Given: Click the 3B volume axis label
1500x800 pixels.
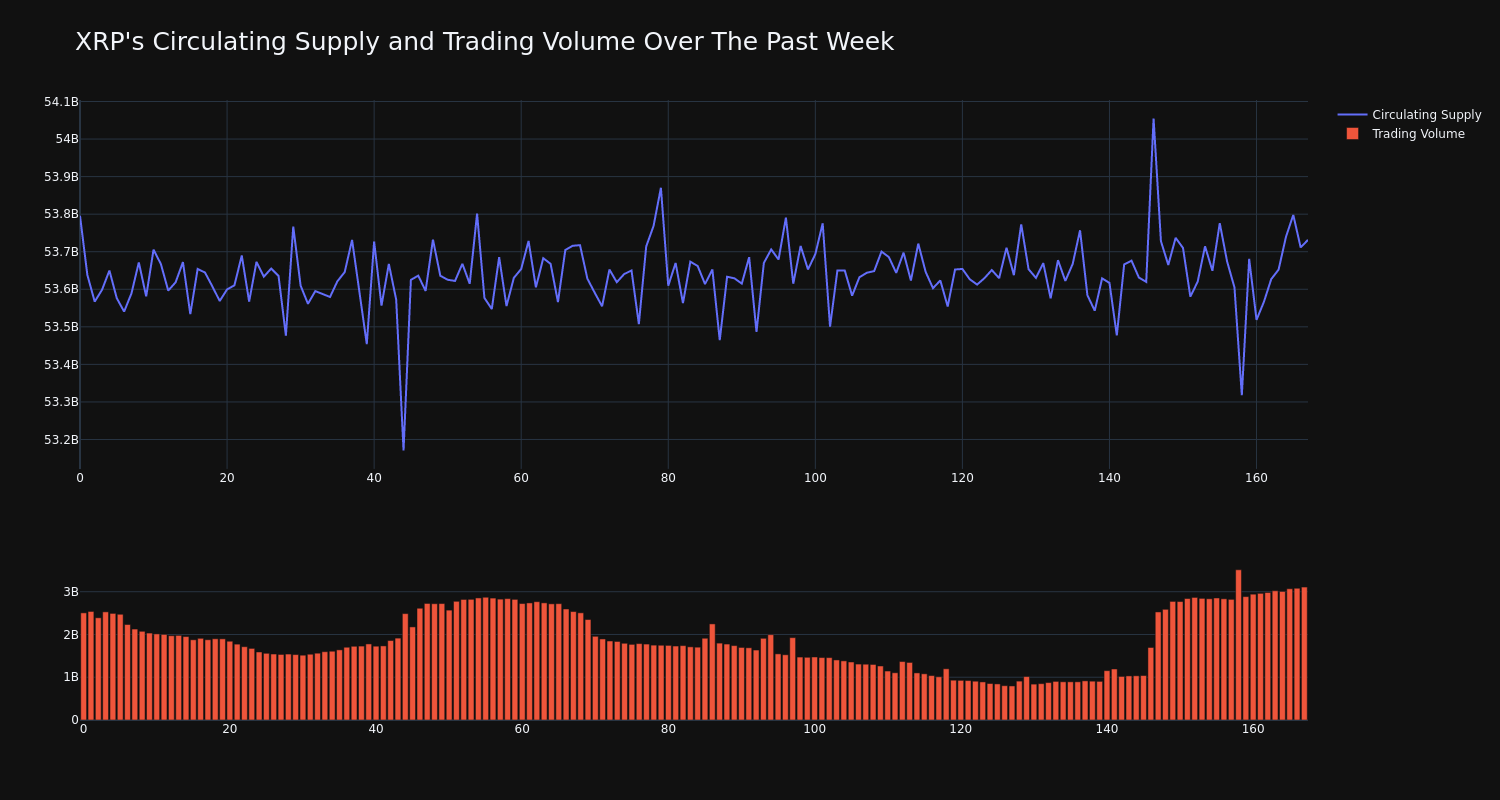Looking at the screenshot, I should 71,592.
